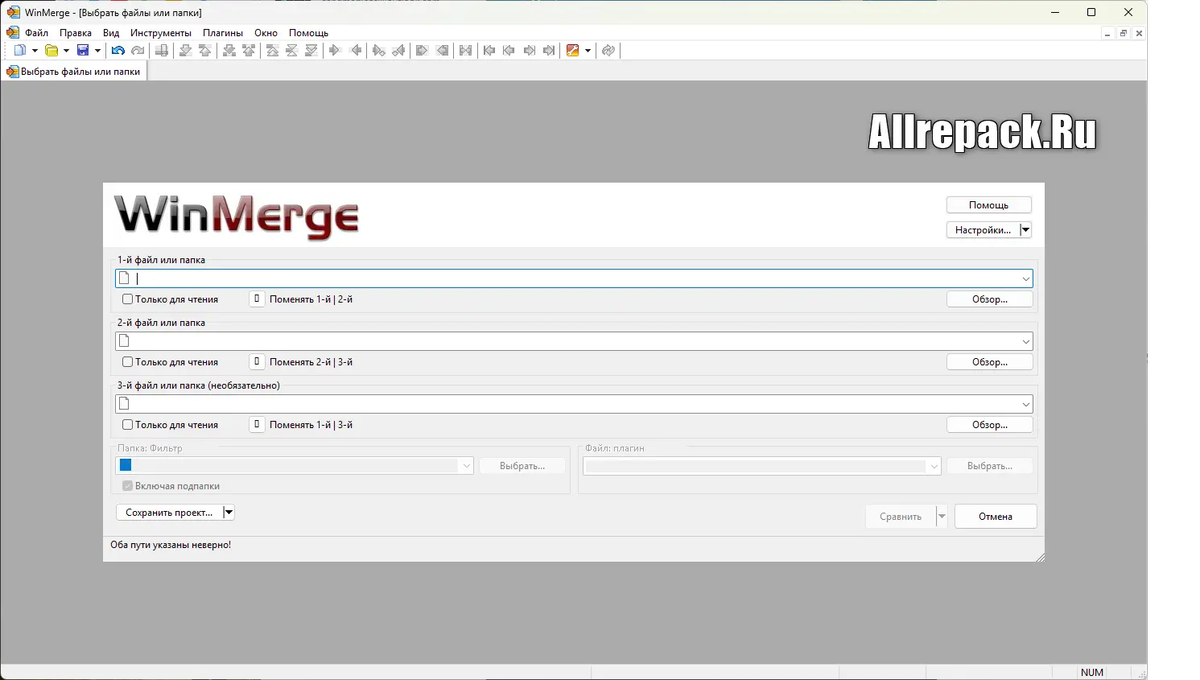
Task: Click the swap icon beside 'Поменять 1-й | 3-й'
Action: pos(257,425)
